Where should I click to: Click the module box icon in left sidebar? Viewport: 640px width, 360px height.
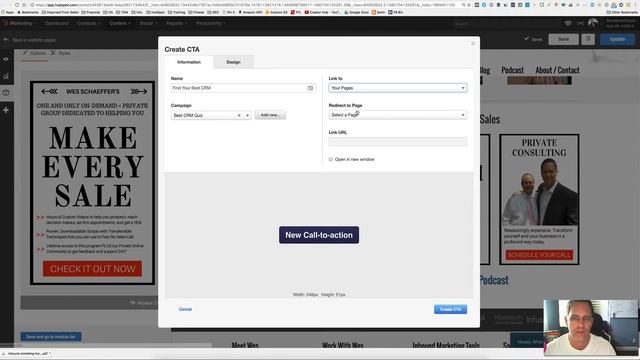[x=6, y=93]
